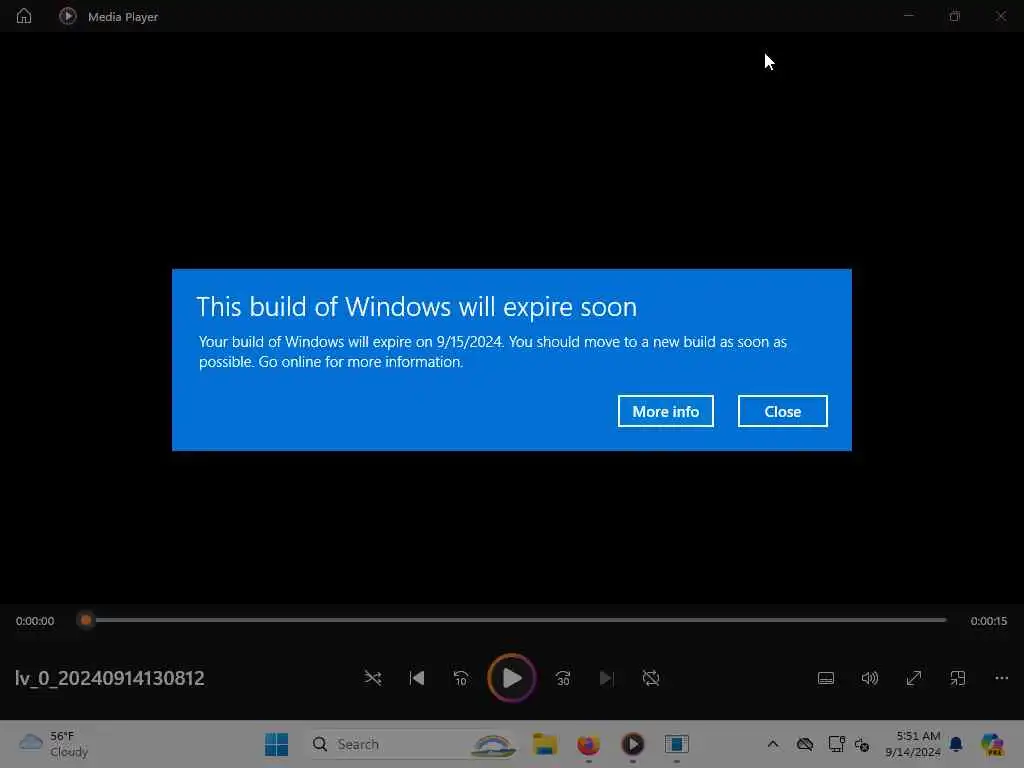
Task: Open display connection tray icon
Action: 836,744
